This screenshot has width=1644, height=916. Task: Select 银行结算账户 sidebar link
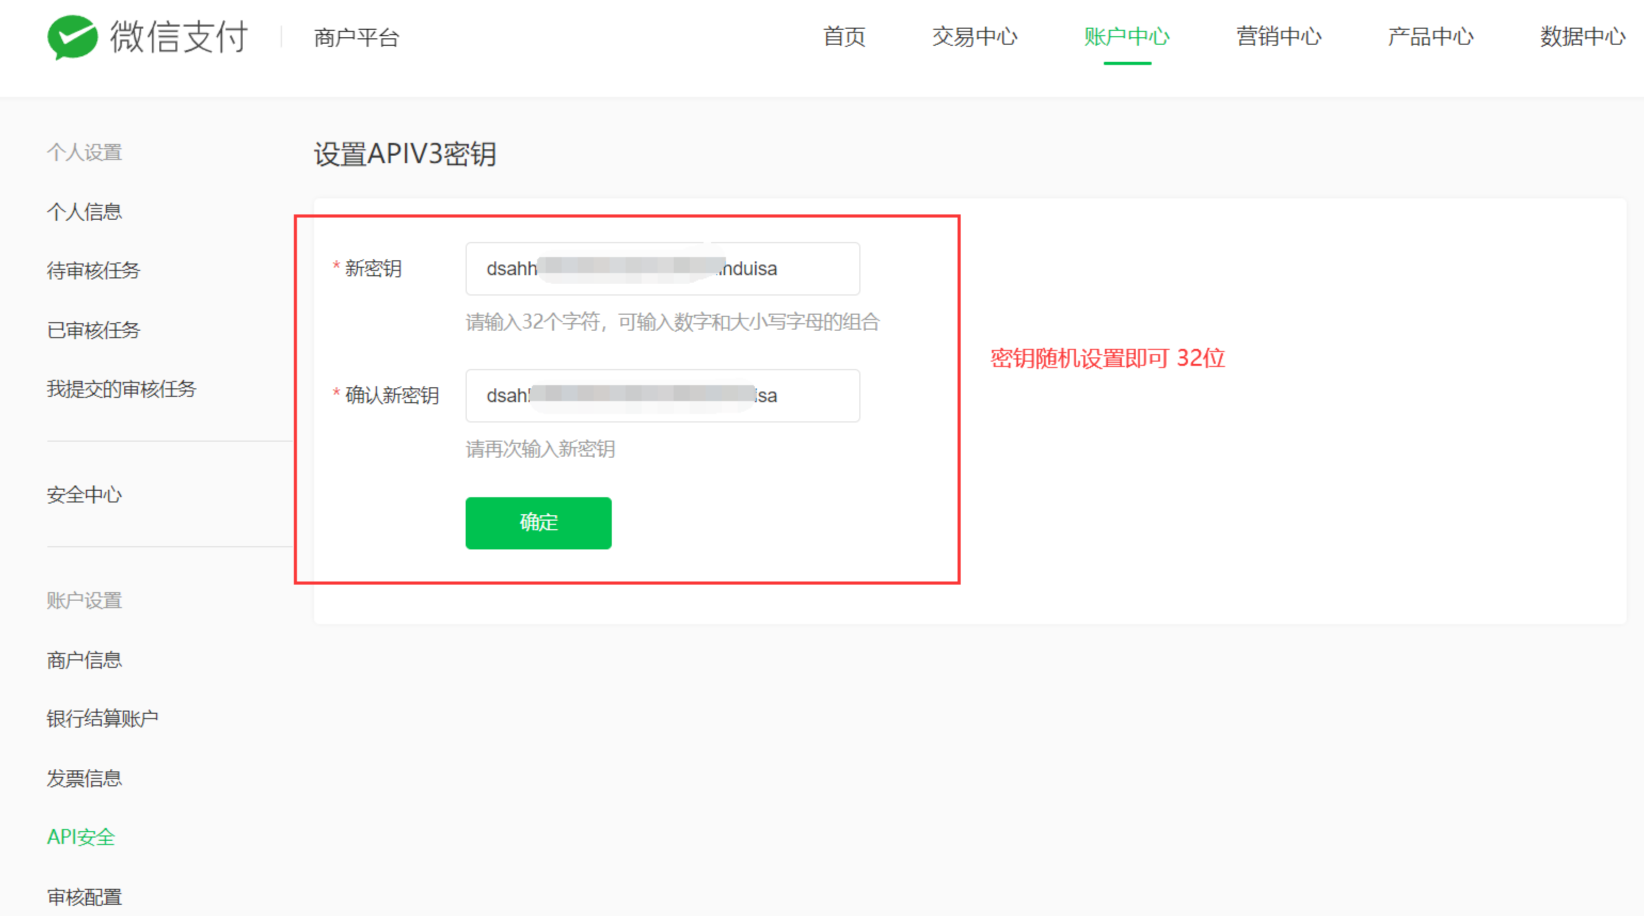pos(102,719)
